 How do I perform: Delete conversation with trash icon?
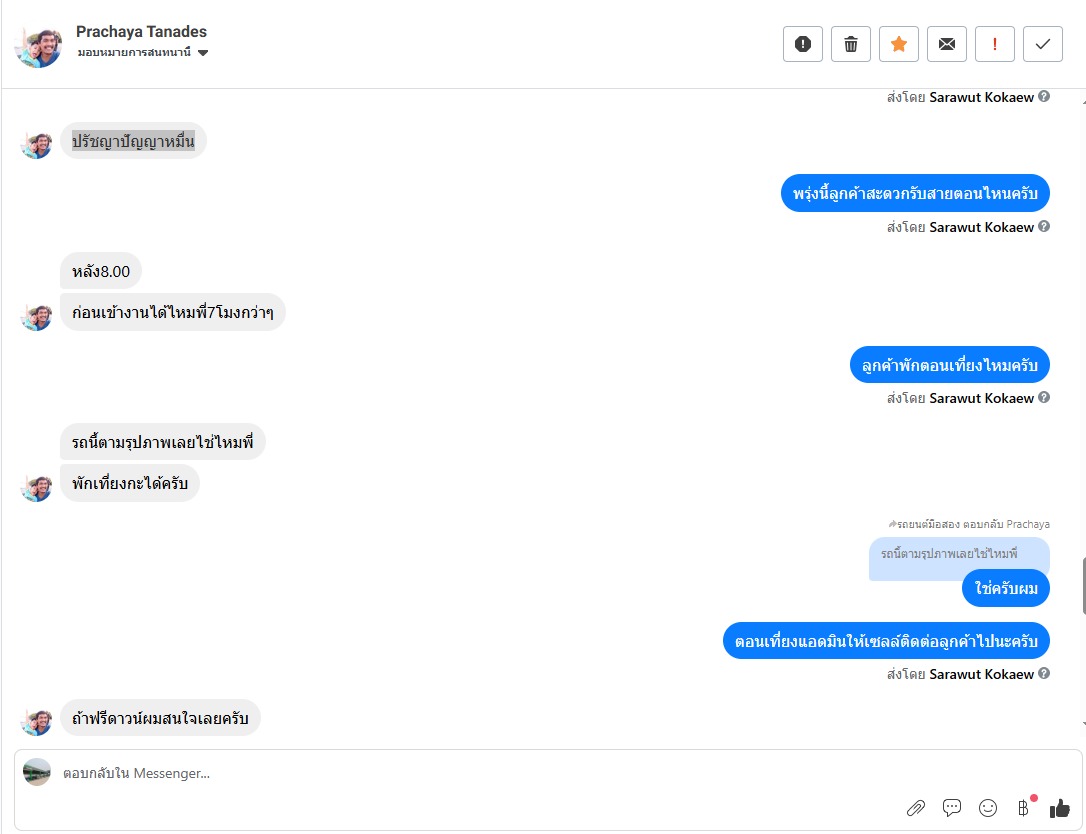click(851, 44)
